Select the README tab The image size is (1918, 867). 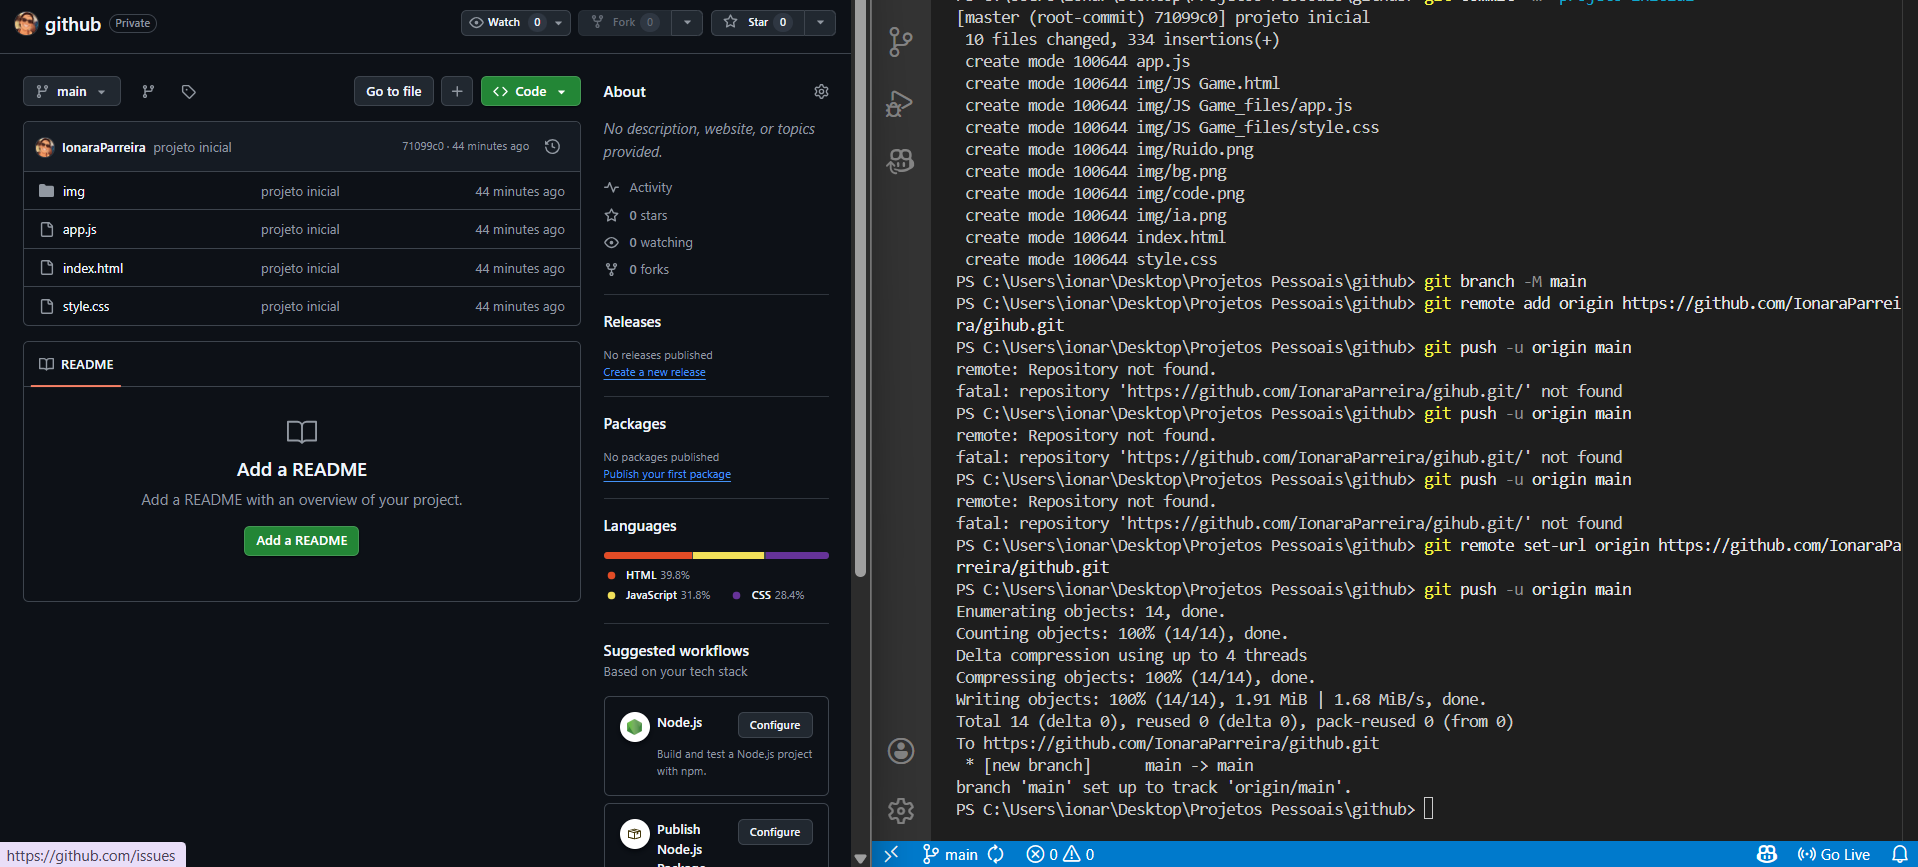(x=76, y=364)
